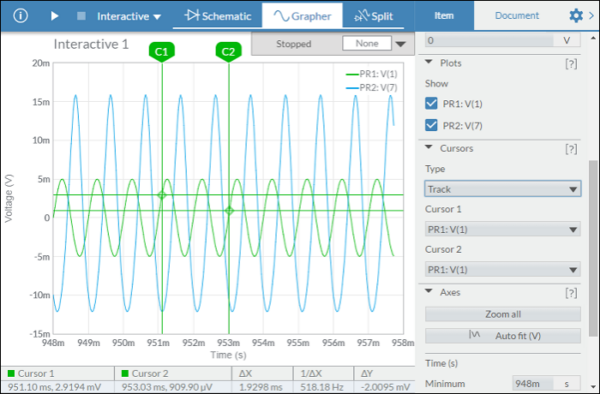Screen dimensions: 600x394
Task: Click the info circle icon
Action: pyautogui.click(x=20, y=16)
